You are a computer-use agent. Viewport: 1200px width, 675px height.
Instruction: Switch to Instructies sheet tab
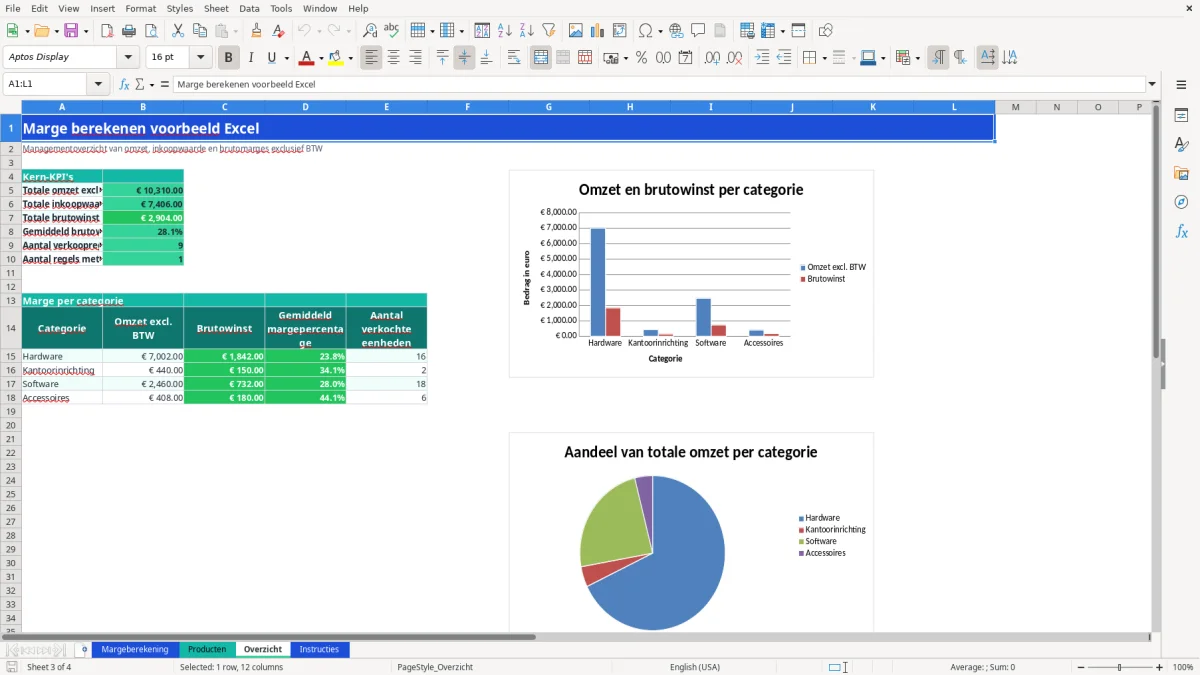tap(319, 650)
